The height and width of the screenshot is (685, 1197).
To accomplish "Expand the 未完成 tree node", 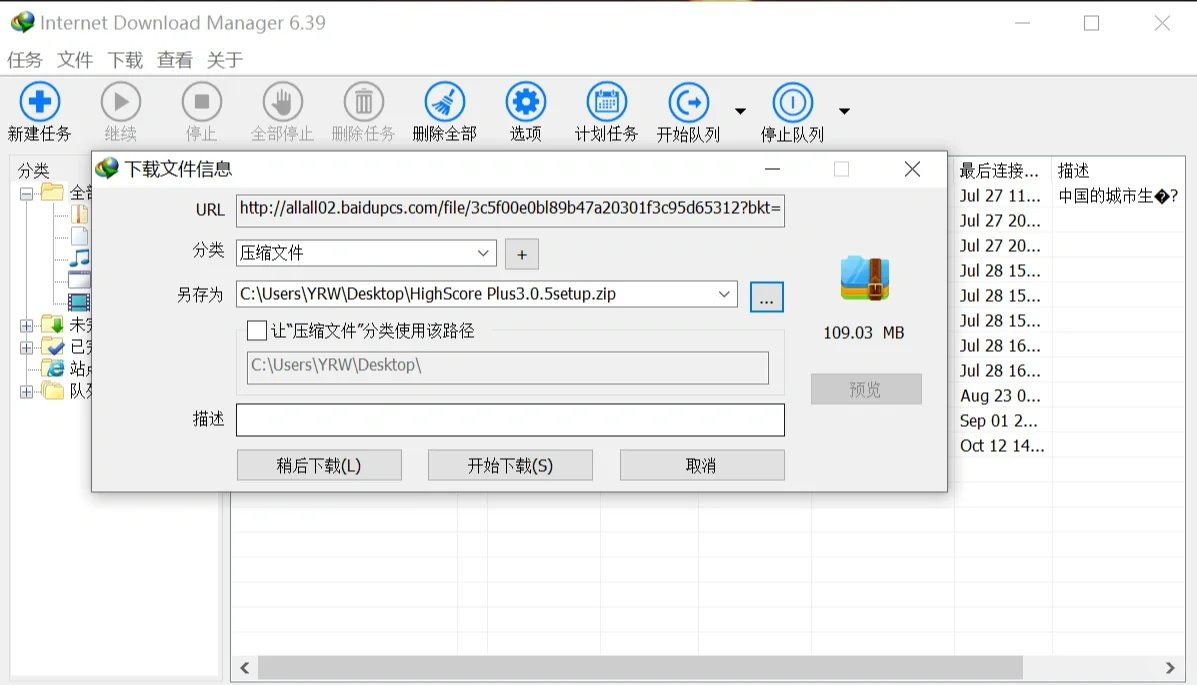I will pos(26,325).
